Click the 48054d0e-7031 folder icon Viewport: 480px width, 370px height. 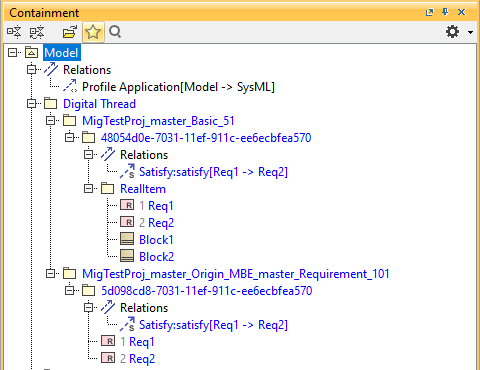(x=89, y=138)
